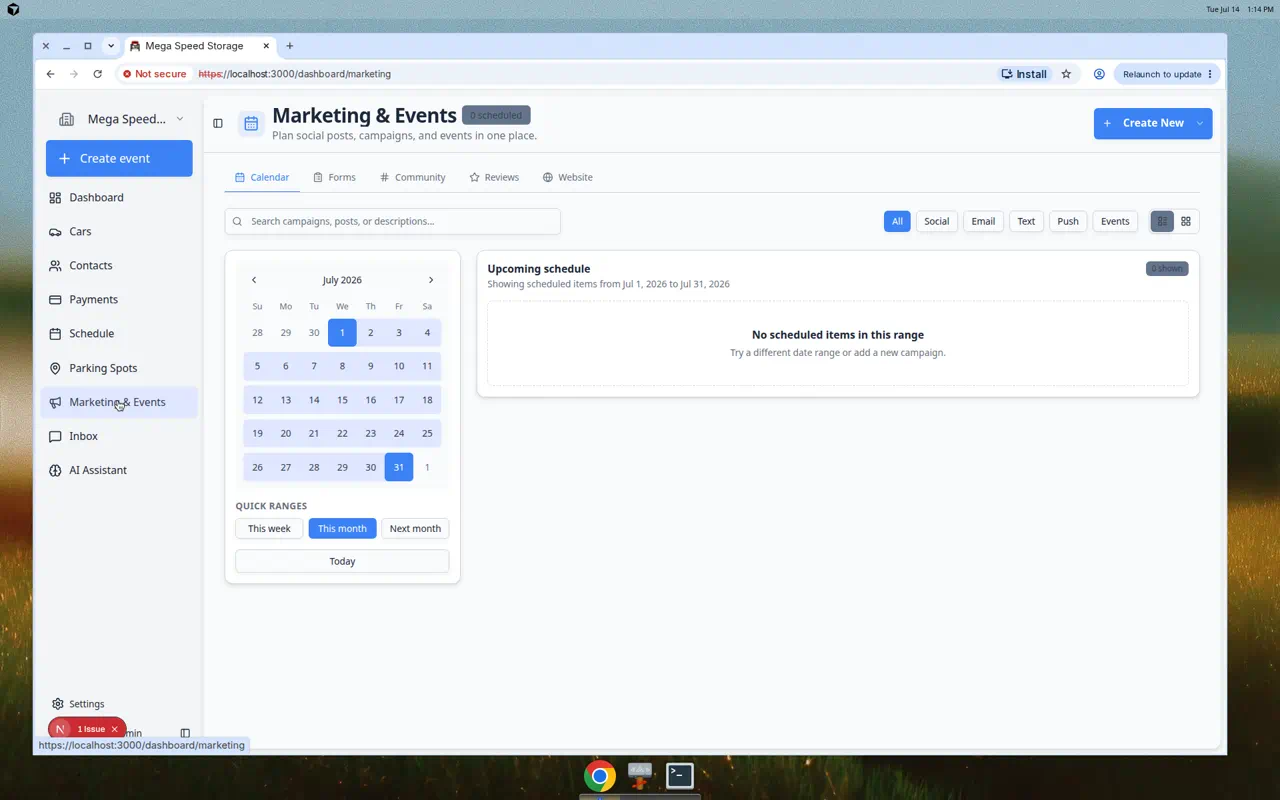Open Create New dropdown arrow
Screen dimensions: 1280x800
click(x=1199, y=123)
